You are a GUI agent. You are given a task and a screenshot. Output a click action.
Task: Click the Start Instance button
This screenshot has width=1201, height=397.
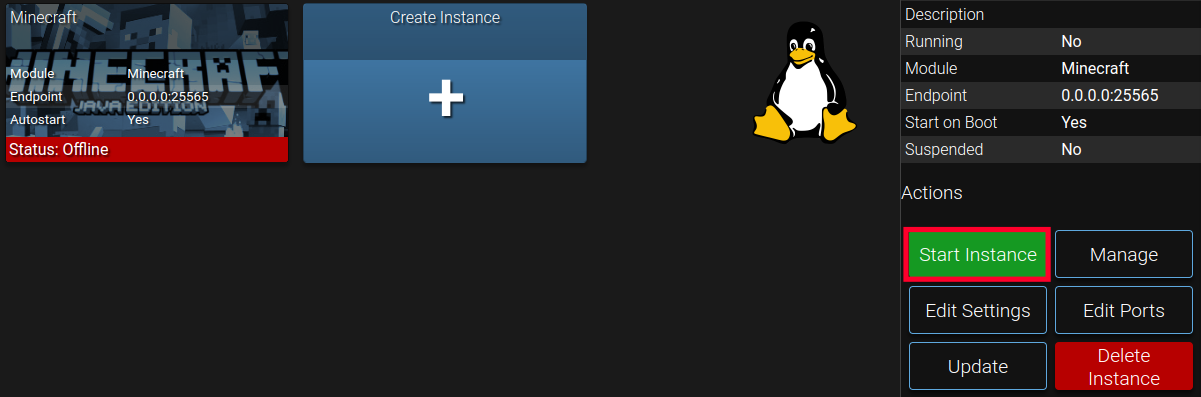[x=978, y=255]
